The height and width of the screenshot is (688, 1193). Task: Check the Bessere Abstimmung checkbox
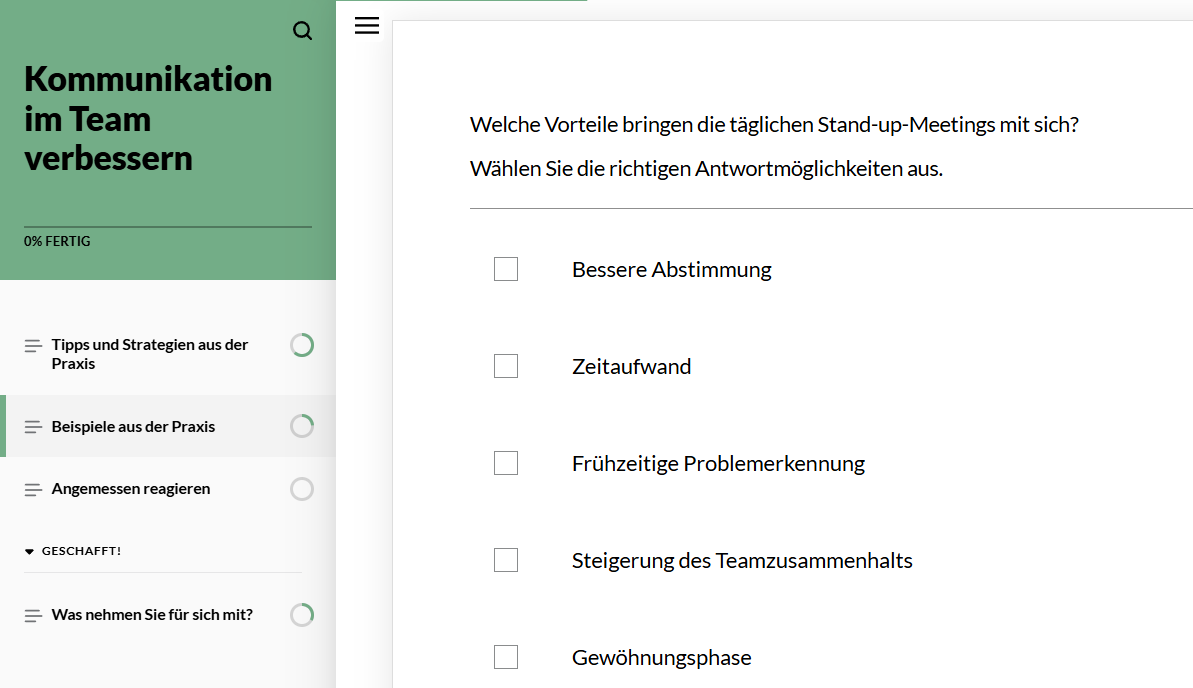pos(506,269)
